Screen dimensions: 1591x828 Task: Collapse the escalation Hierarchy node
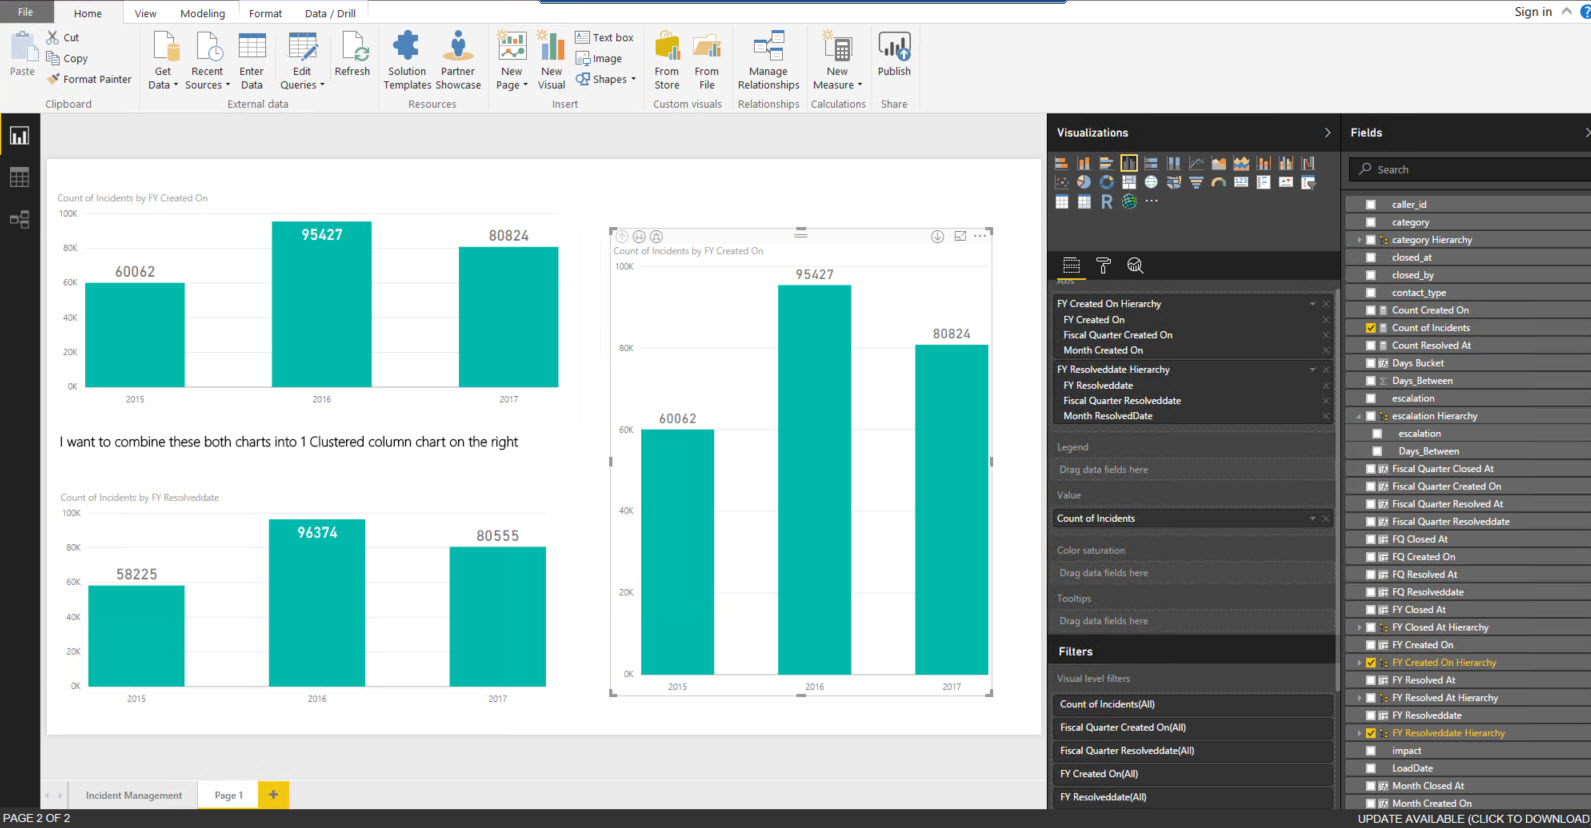1359,416
